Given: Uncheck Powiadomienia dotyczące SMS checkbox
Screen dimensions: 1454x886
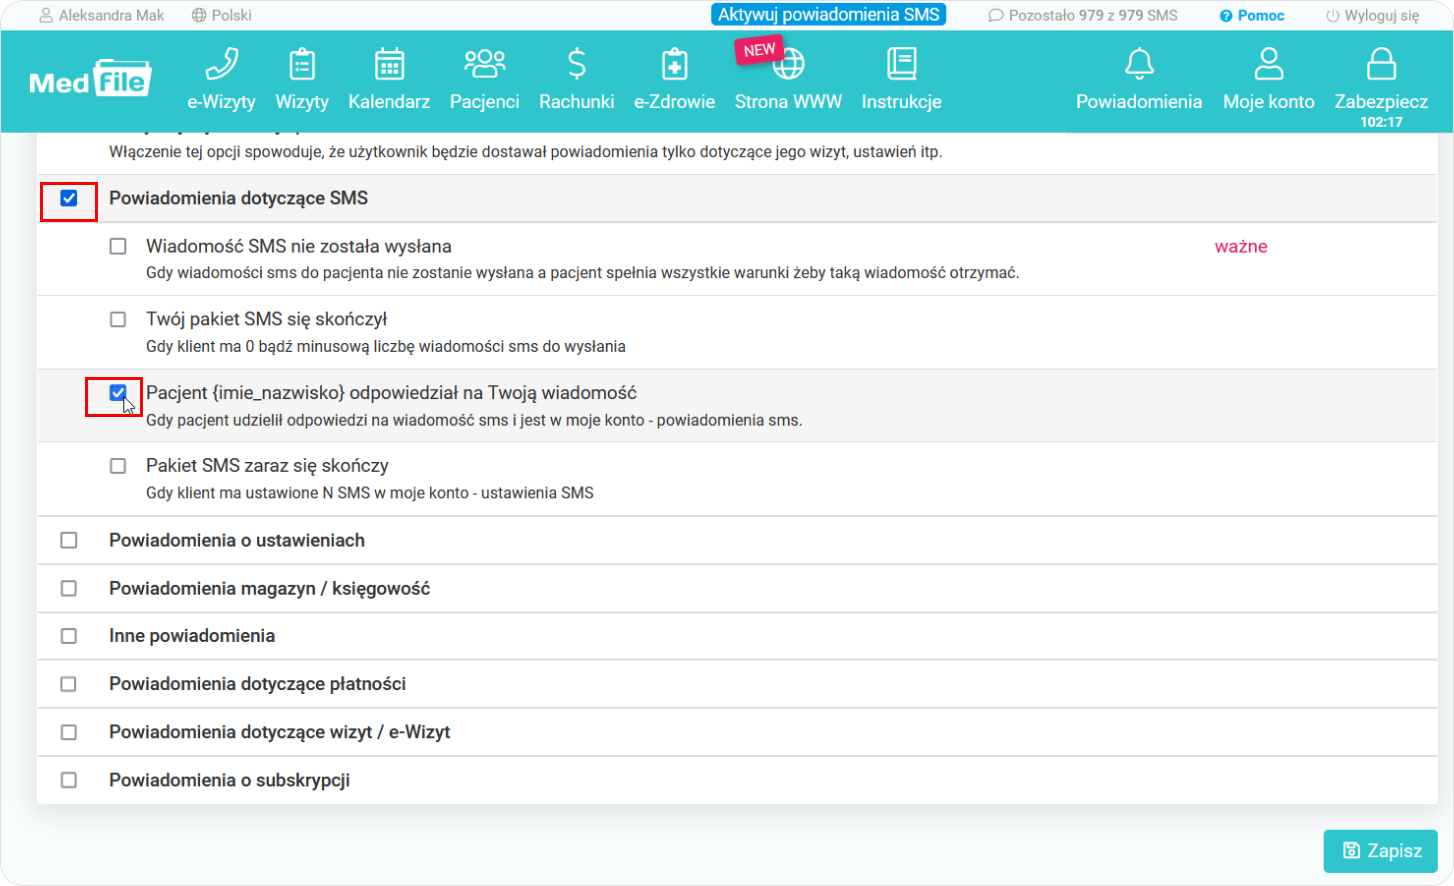Looking at the screenshot, I should pyautogui.click(x=69, y=198).
